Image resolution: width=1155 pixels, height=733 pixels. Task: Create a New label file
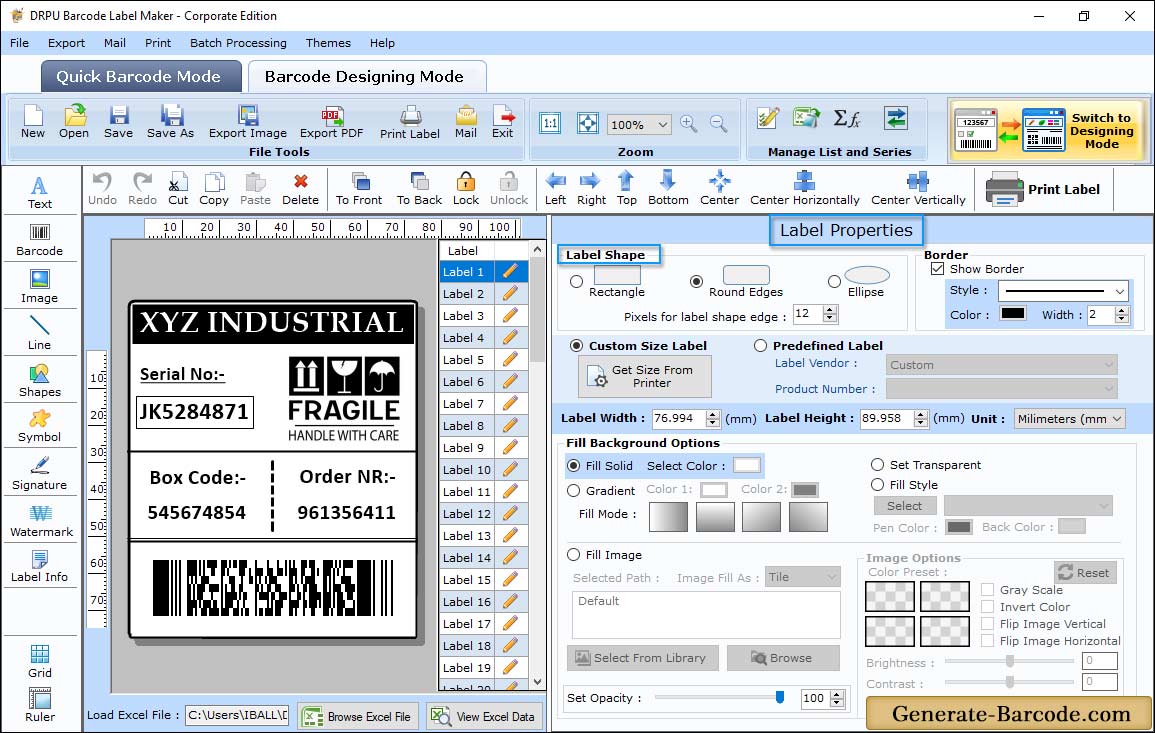pos(33,122)
